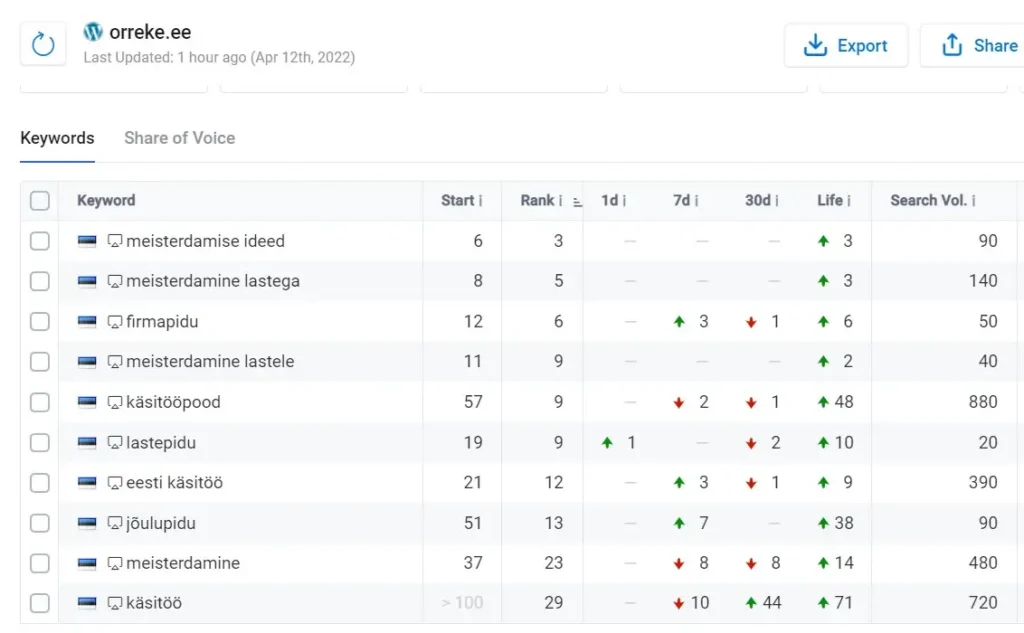Click the info icon beside 30d header
This screenshot has width=1024, height=633.
pos(777,201)
